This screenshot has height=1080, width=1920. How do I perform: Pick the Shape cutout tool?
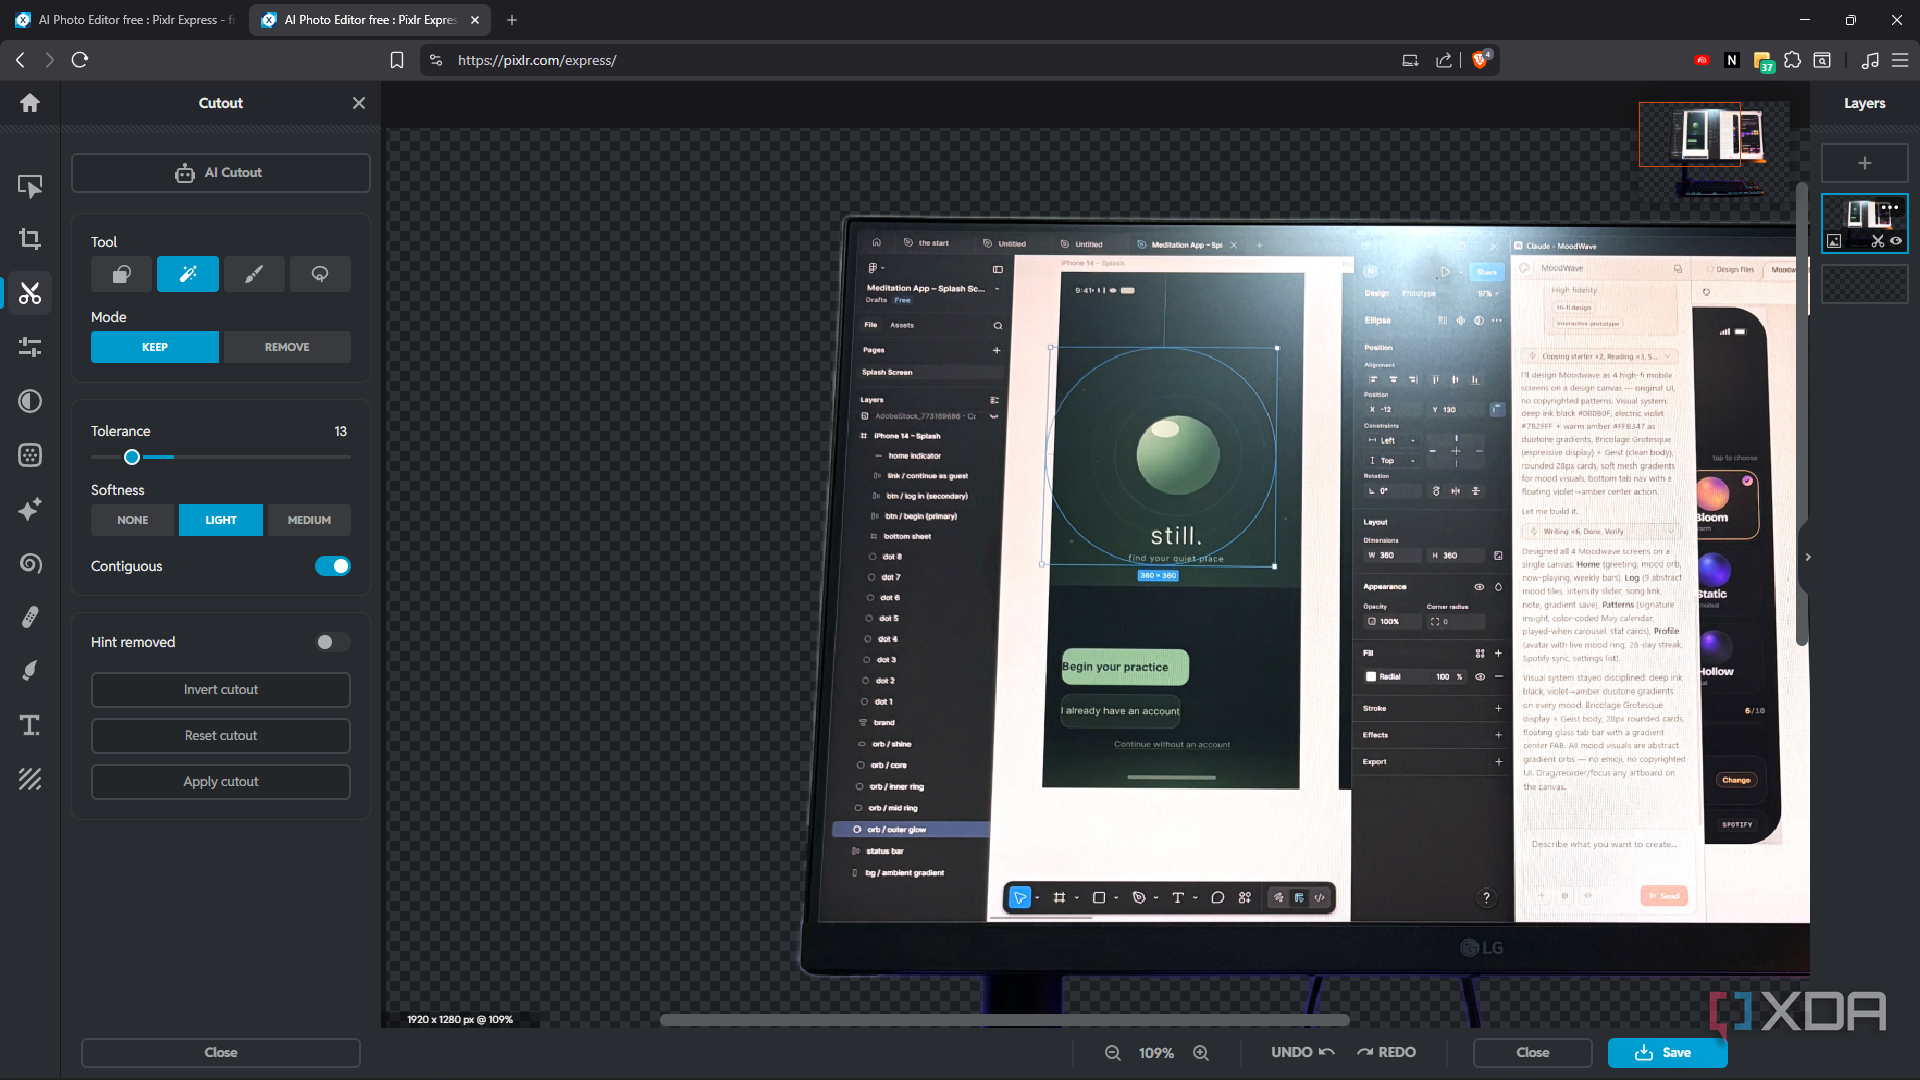pyautogui.click(x=121, y=274)
